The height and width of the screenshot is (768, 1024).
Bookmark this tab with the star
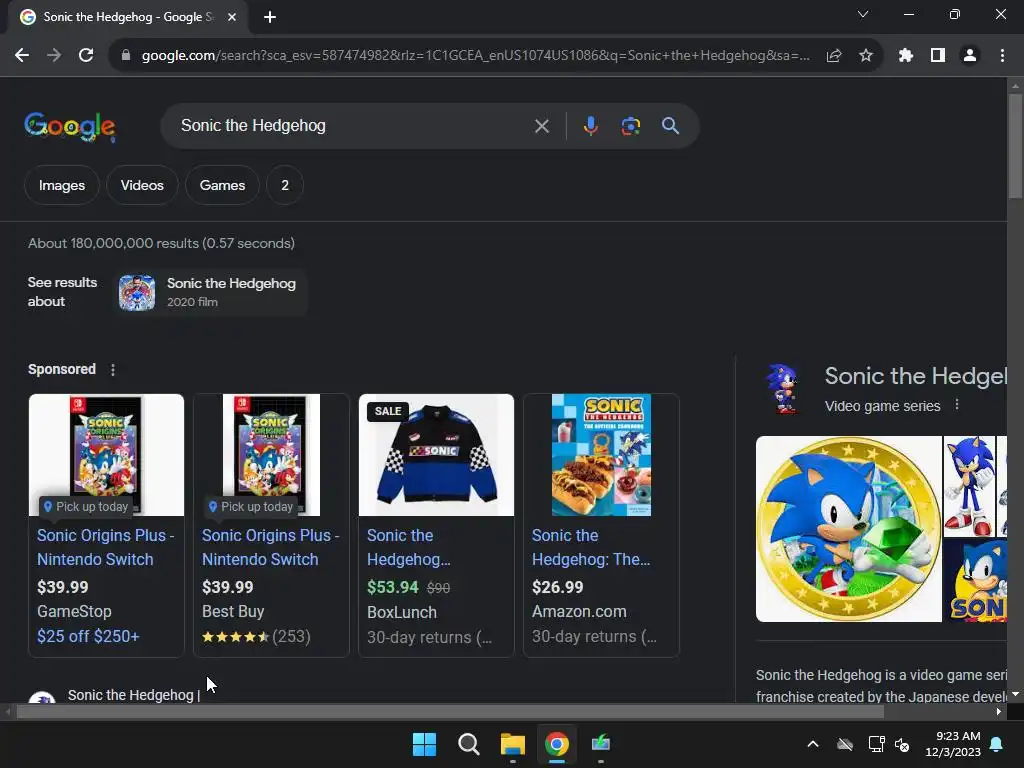tap(866, 56)
